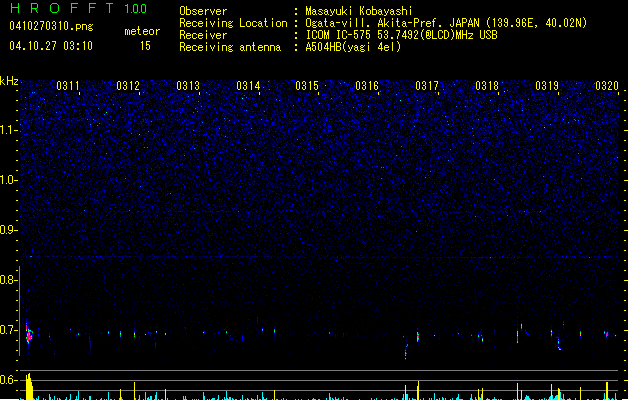
Task: Click the meteor count 15
Action: click(x=145, y=46)
